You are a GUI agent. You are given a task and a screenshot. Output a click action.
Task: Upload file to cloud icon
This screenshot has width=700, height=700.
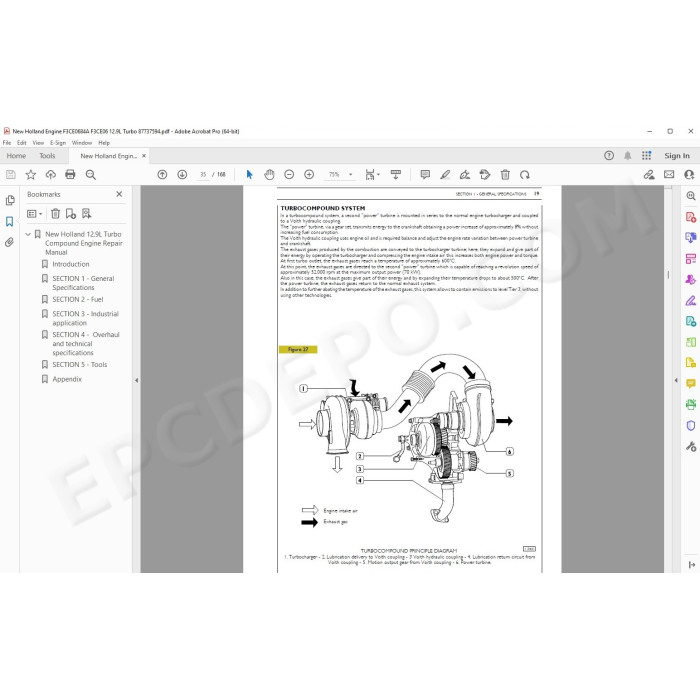50,175
